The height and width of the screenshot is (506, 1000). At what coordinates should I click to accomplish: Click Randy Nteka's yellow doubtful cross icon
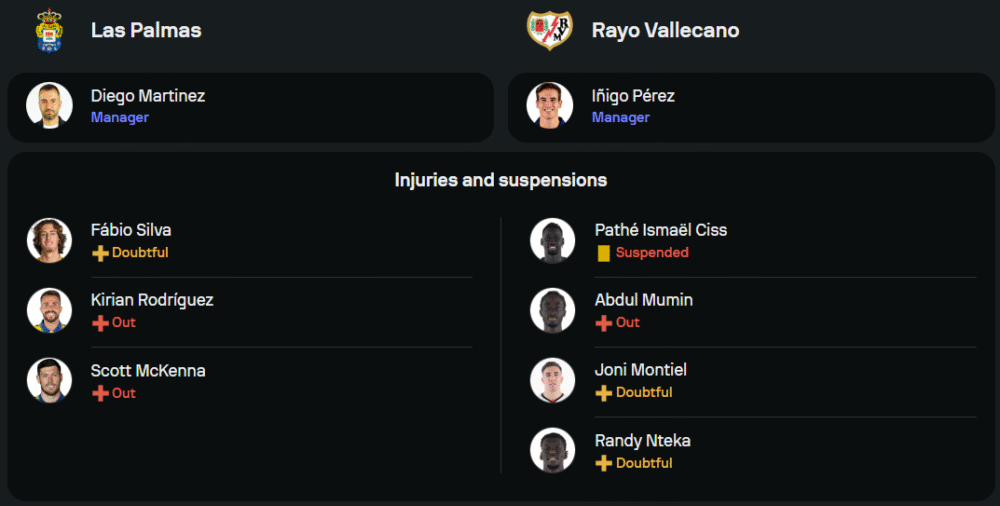click(x=603, y=463)
